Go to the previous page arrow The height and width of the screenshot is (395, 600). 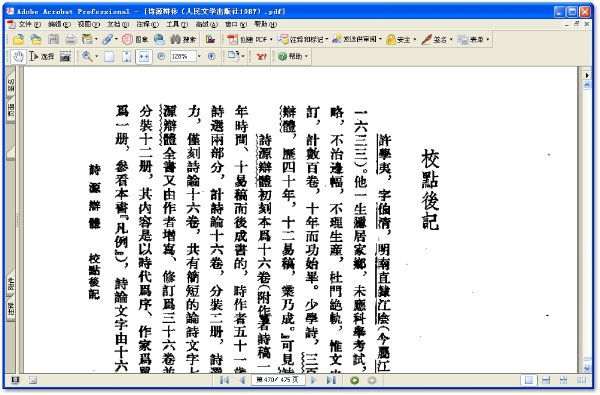(242, 380)
